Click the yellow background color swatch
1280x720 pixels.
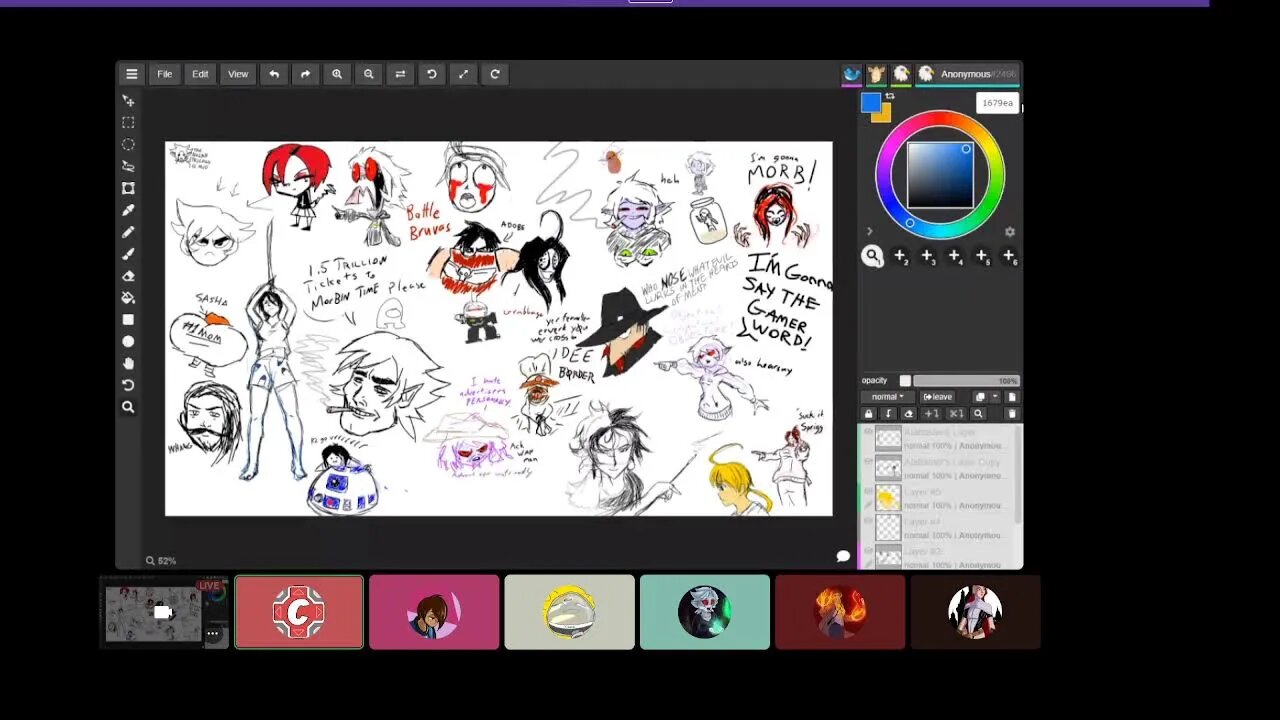pyautogui.click(x=884, y=115)
